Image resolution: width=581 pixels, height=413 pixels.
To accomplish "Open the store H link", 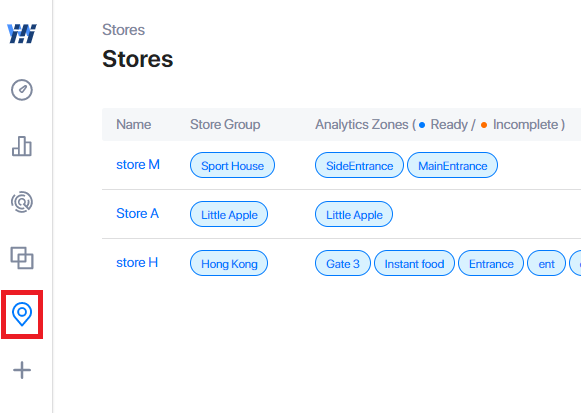I will pos(137,263).
